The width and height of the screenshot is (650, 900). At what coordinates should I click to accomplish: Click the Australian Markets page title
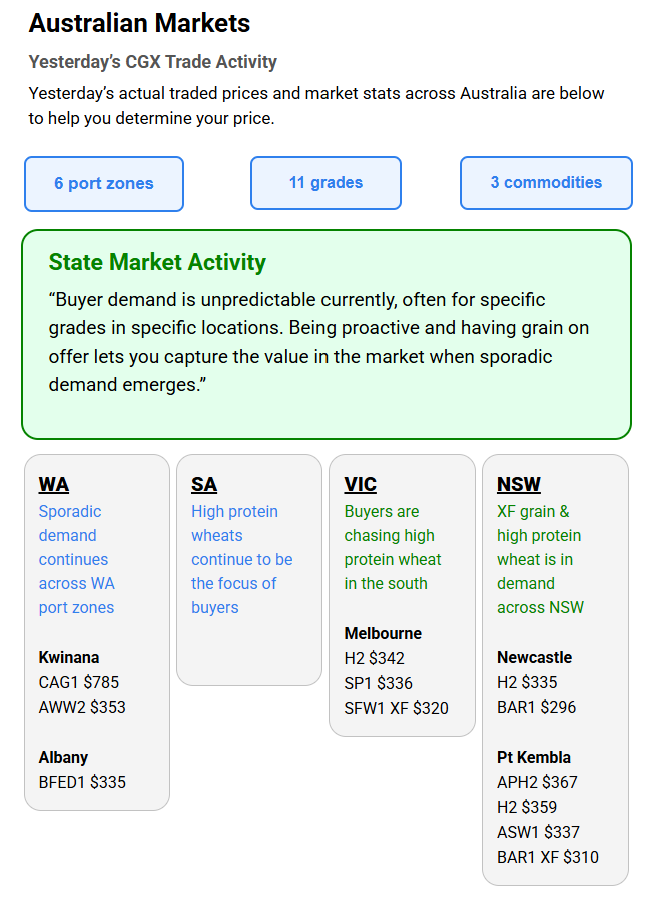click(x=140, y=23)
